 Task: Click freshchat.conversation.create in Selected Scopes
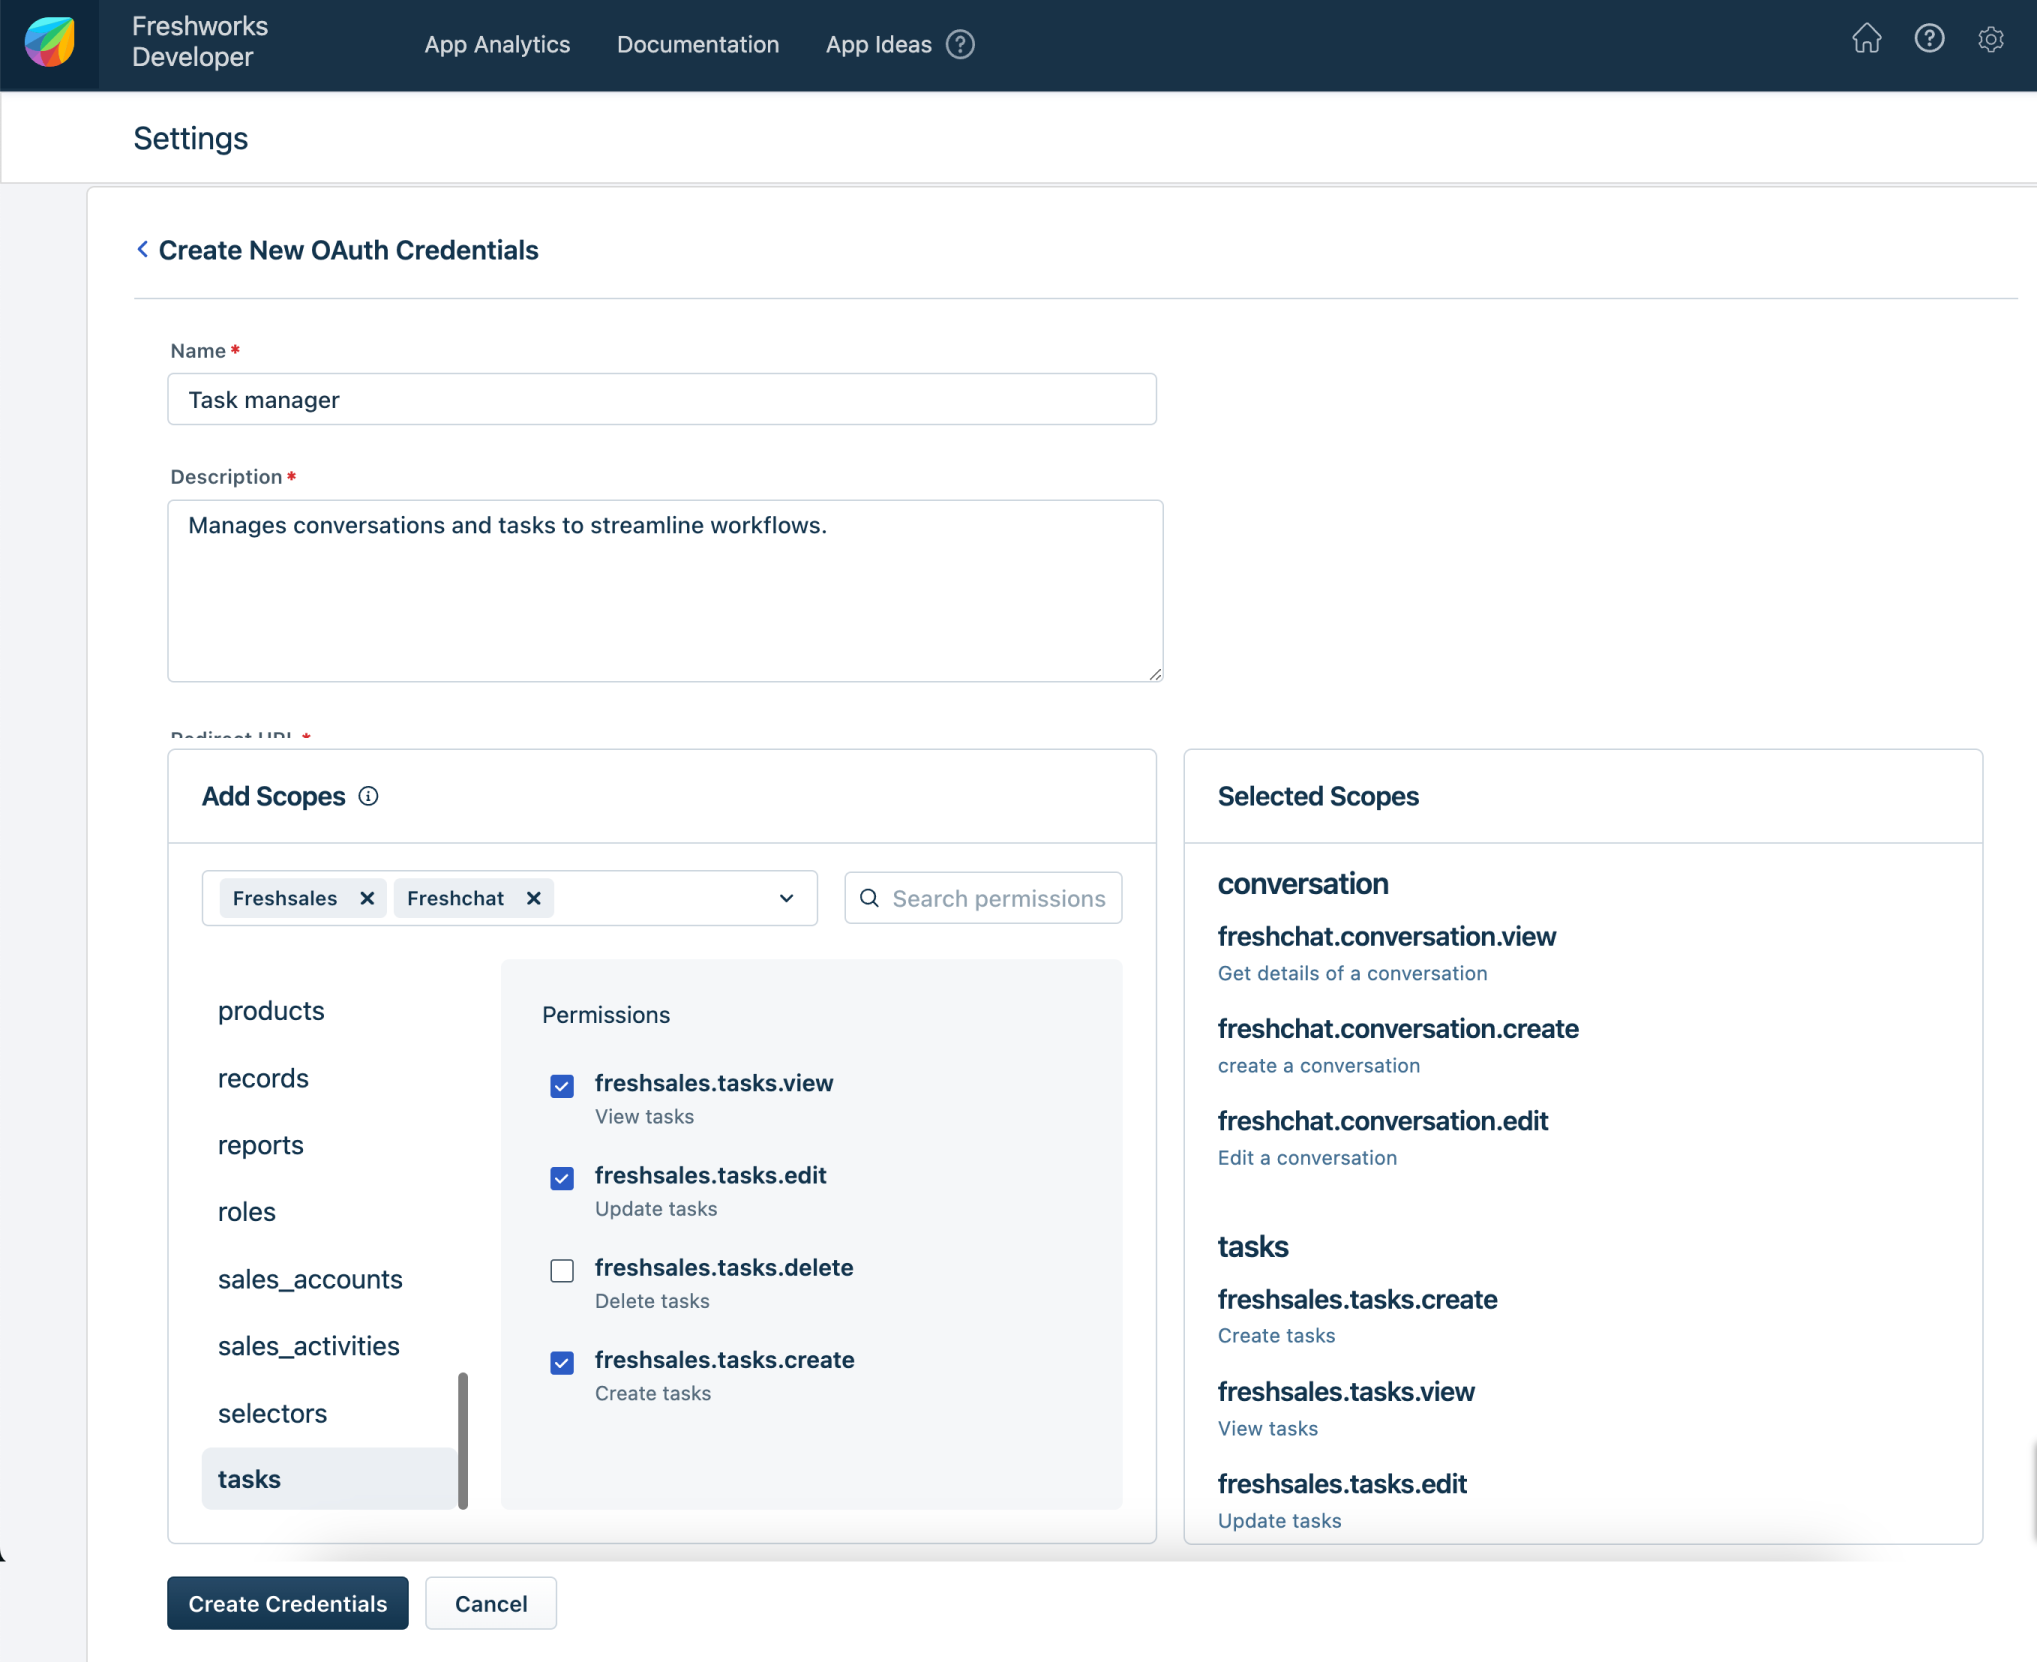tap(1397, 1029)
